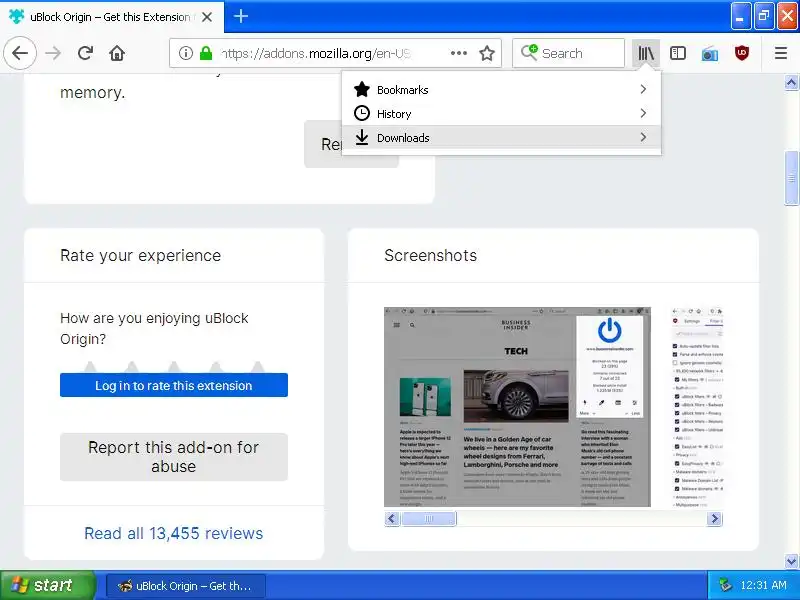Screen dimensions: 800x600
Task: Expand the History submenu chevron
Action: (643, 113)
